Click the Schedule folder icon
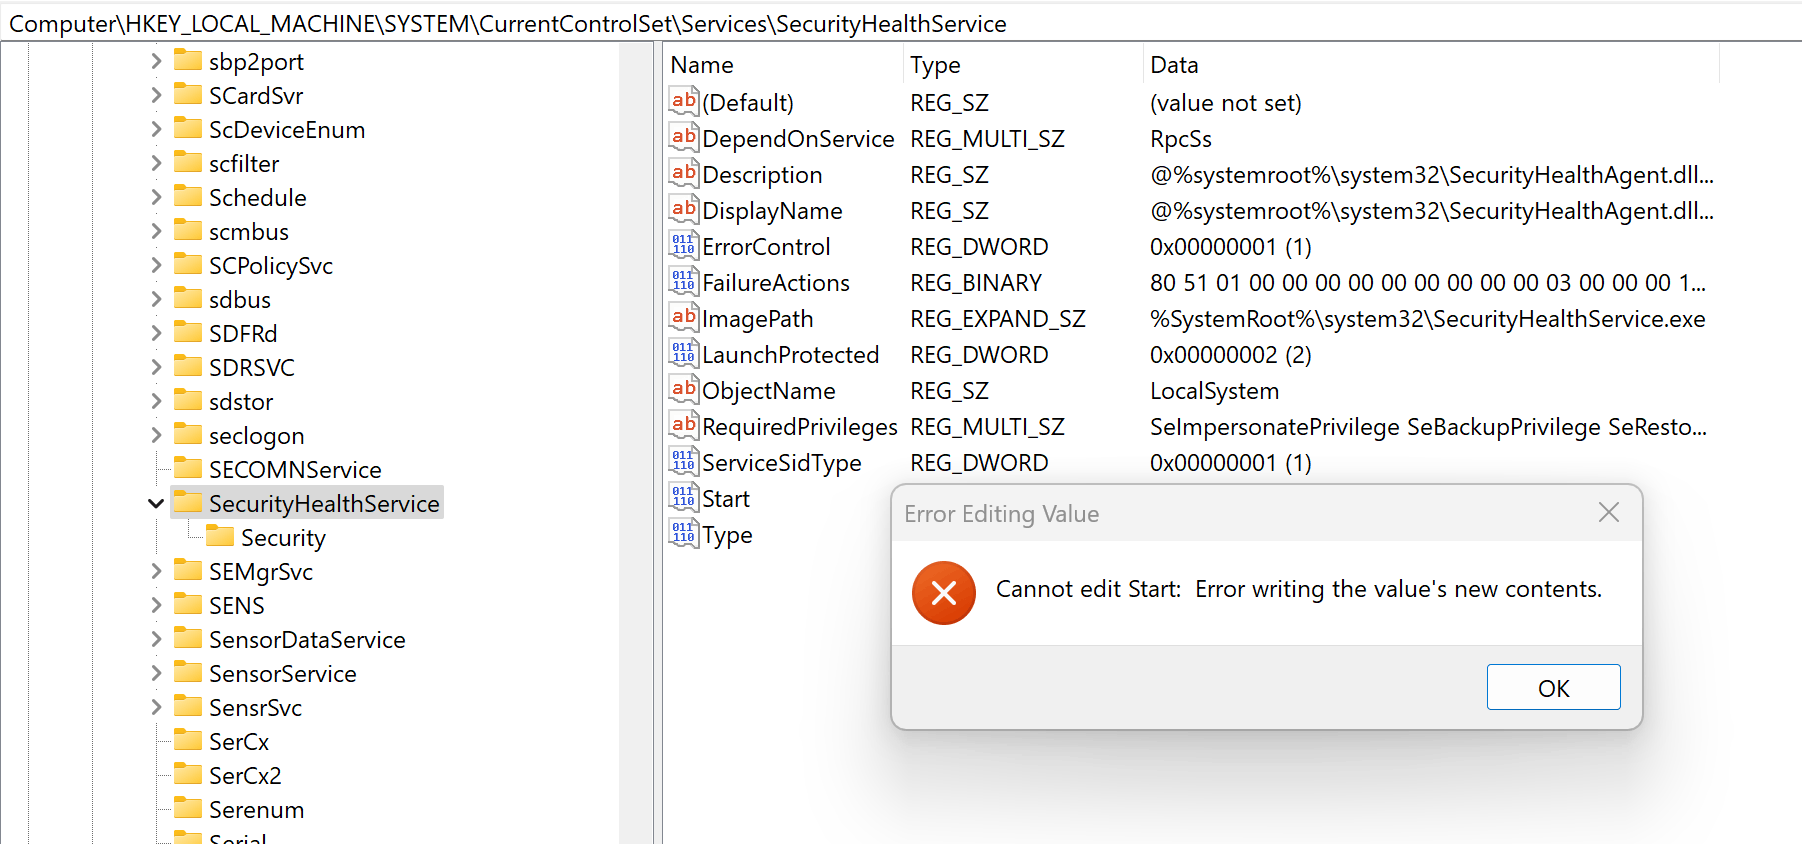1802x844 pixels. coord(187,196)
